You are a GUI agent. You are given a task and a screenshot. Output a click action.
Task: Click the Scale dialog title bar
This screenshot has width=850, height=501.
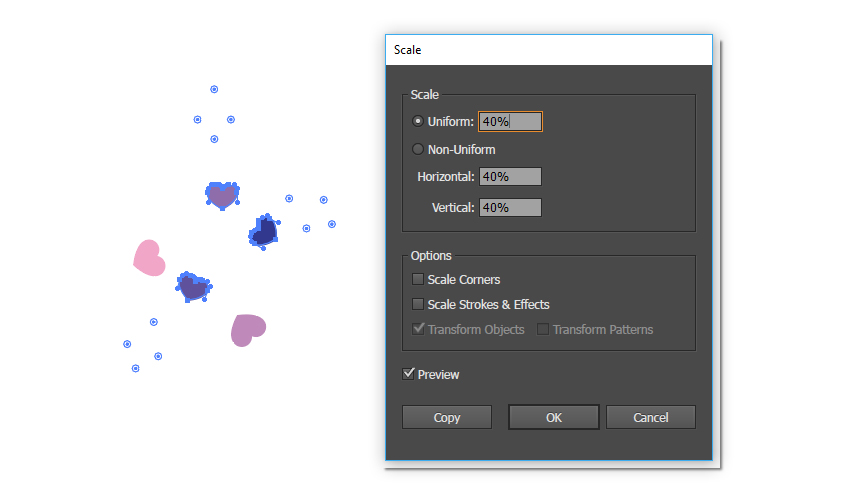click(549, 50)
